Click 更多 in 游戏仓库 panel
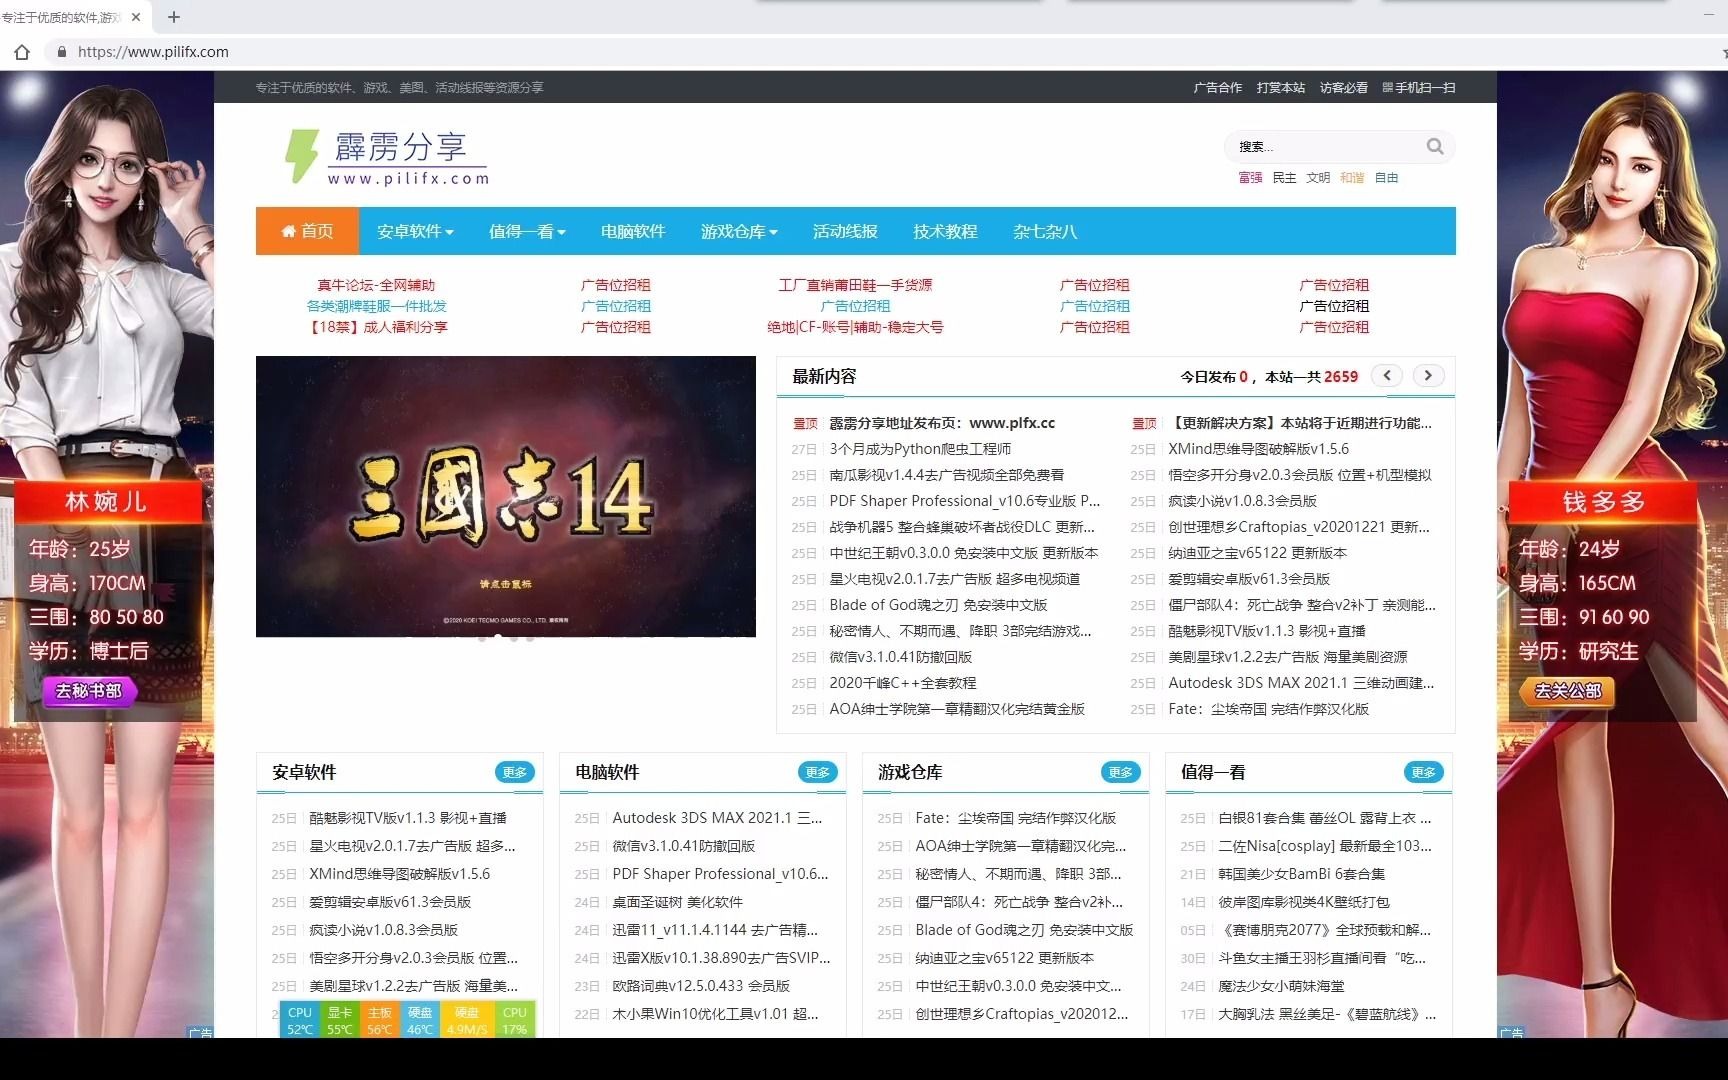The image size is (1728, 1080). (x=1121, y=772)
